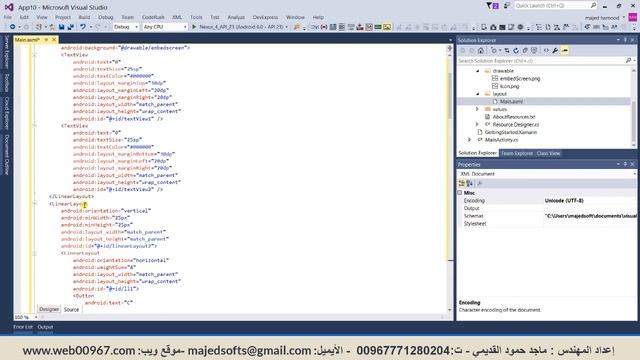Collapse the layout folder
640x360 pixels.
(x=478, y=94)
